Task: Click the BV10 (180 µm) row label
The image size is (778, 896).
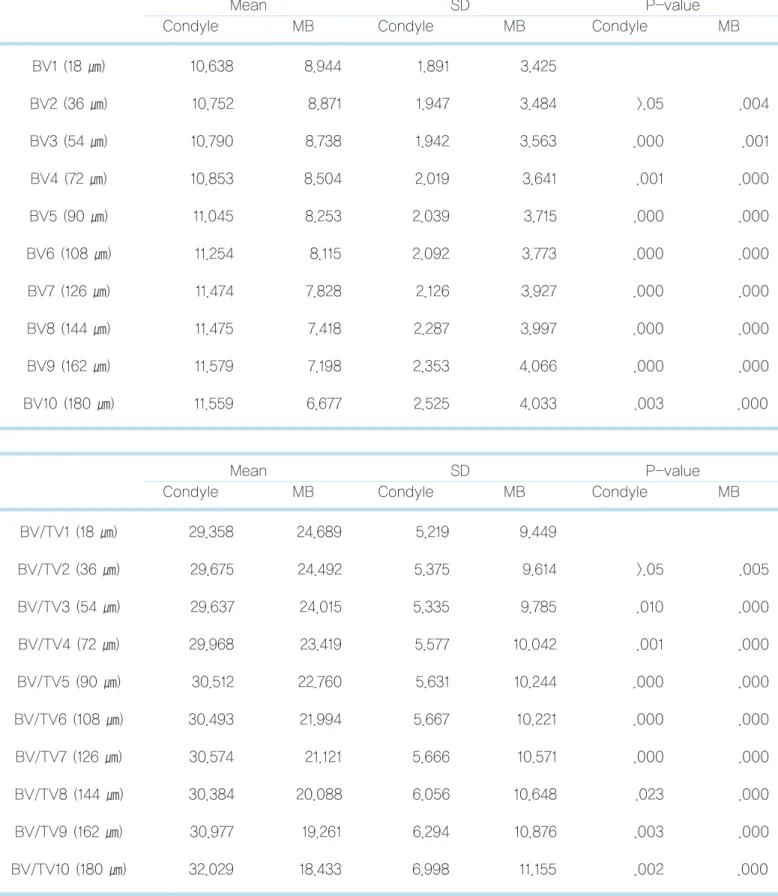Action: point(69,404)
